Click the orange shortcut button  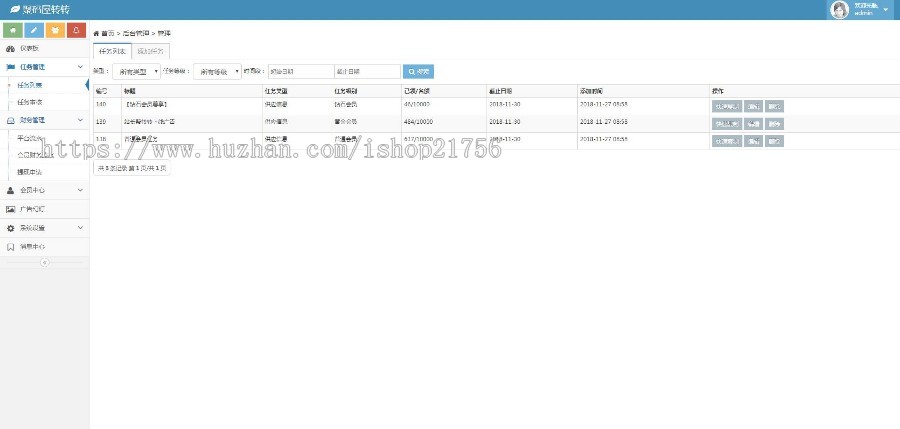click(x=55, y=30)
